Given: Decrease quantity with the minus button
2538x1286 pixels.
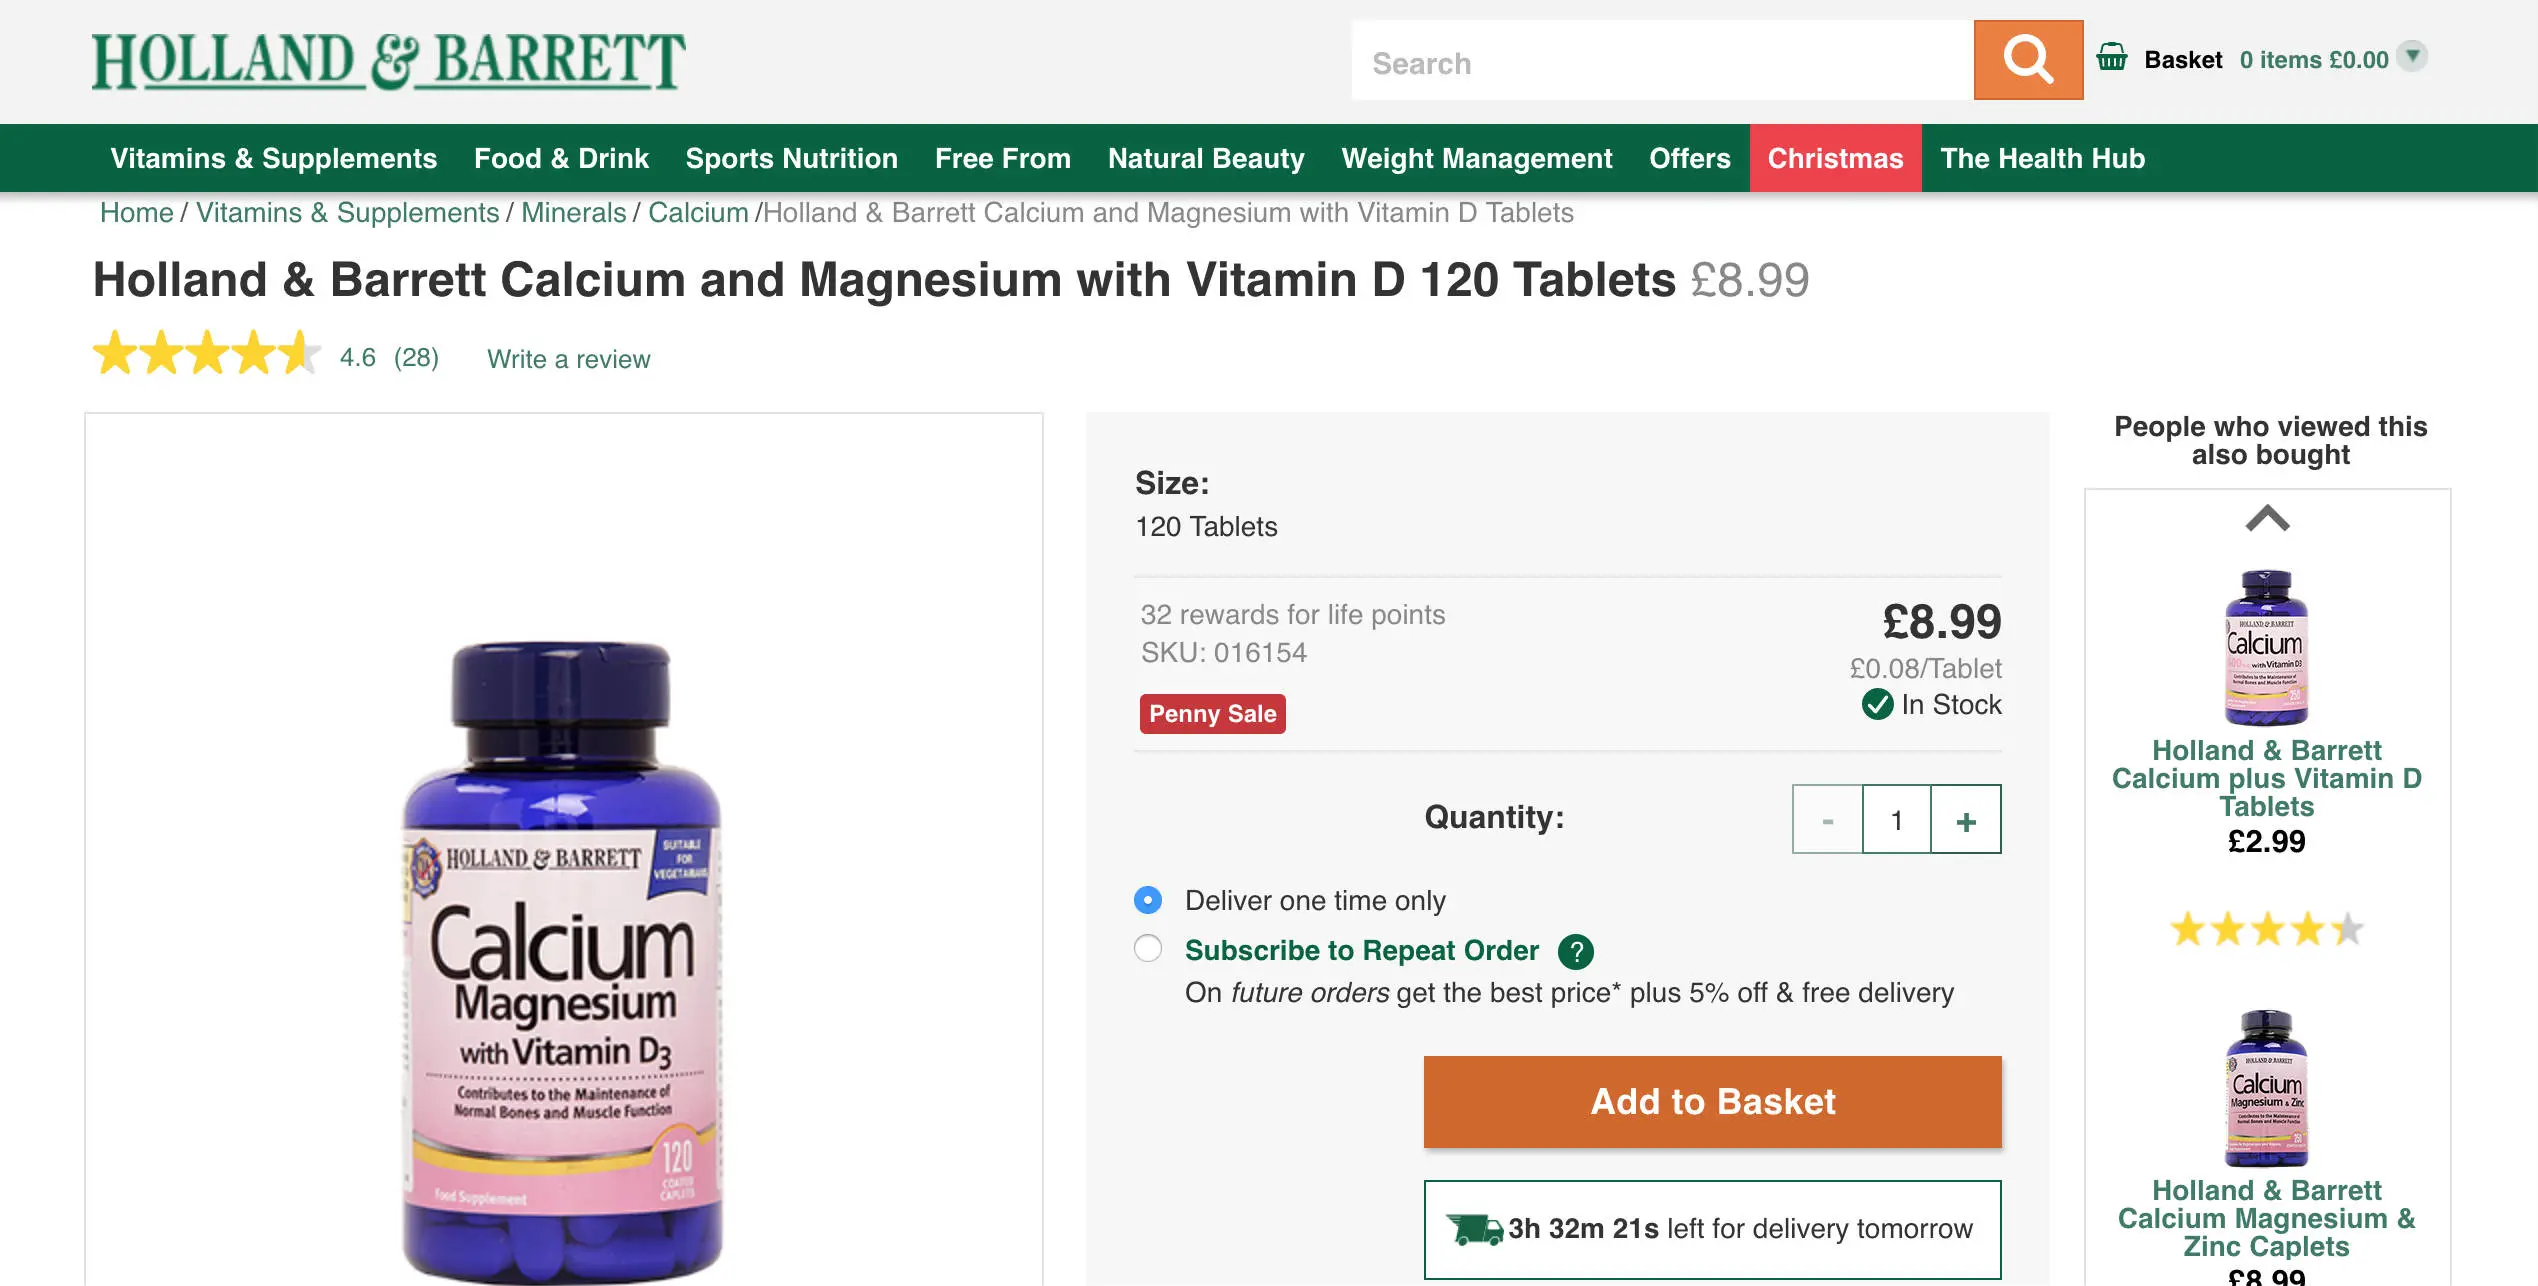Looking at the screenshot, I should click(x=1827, y=820).
